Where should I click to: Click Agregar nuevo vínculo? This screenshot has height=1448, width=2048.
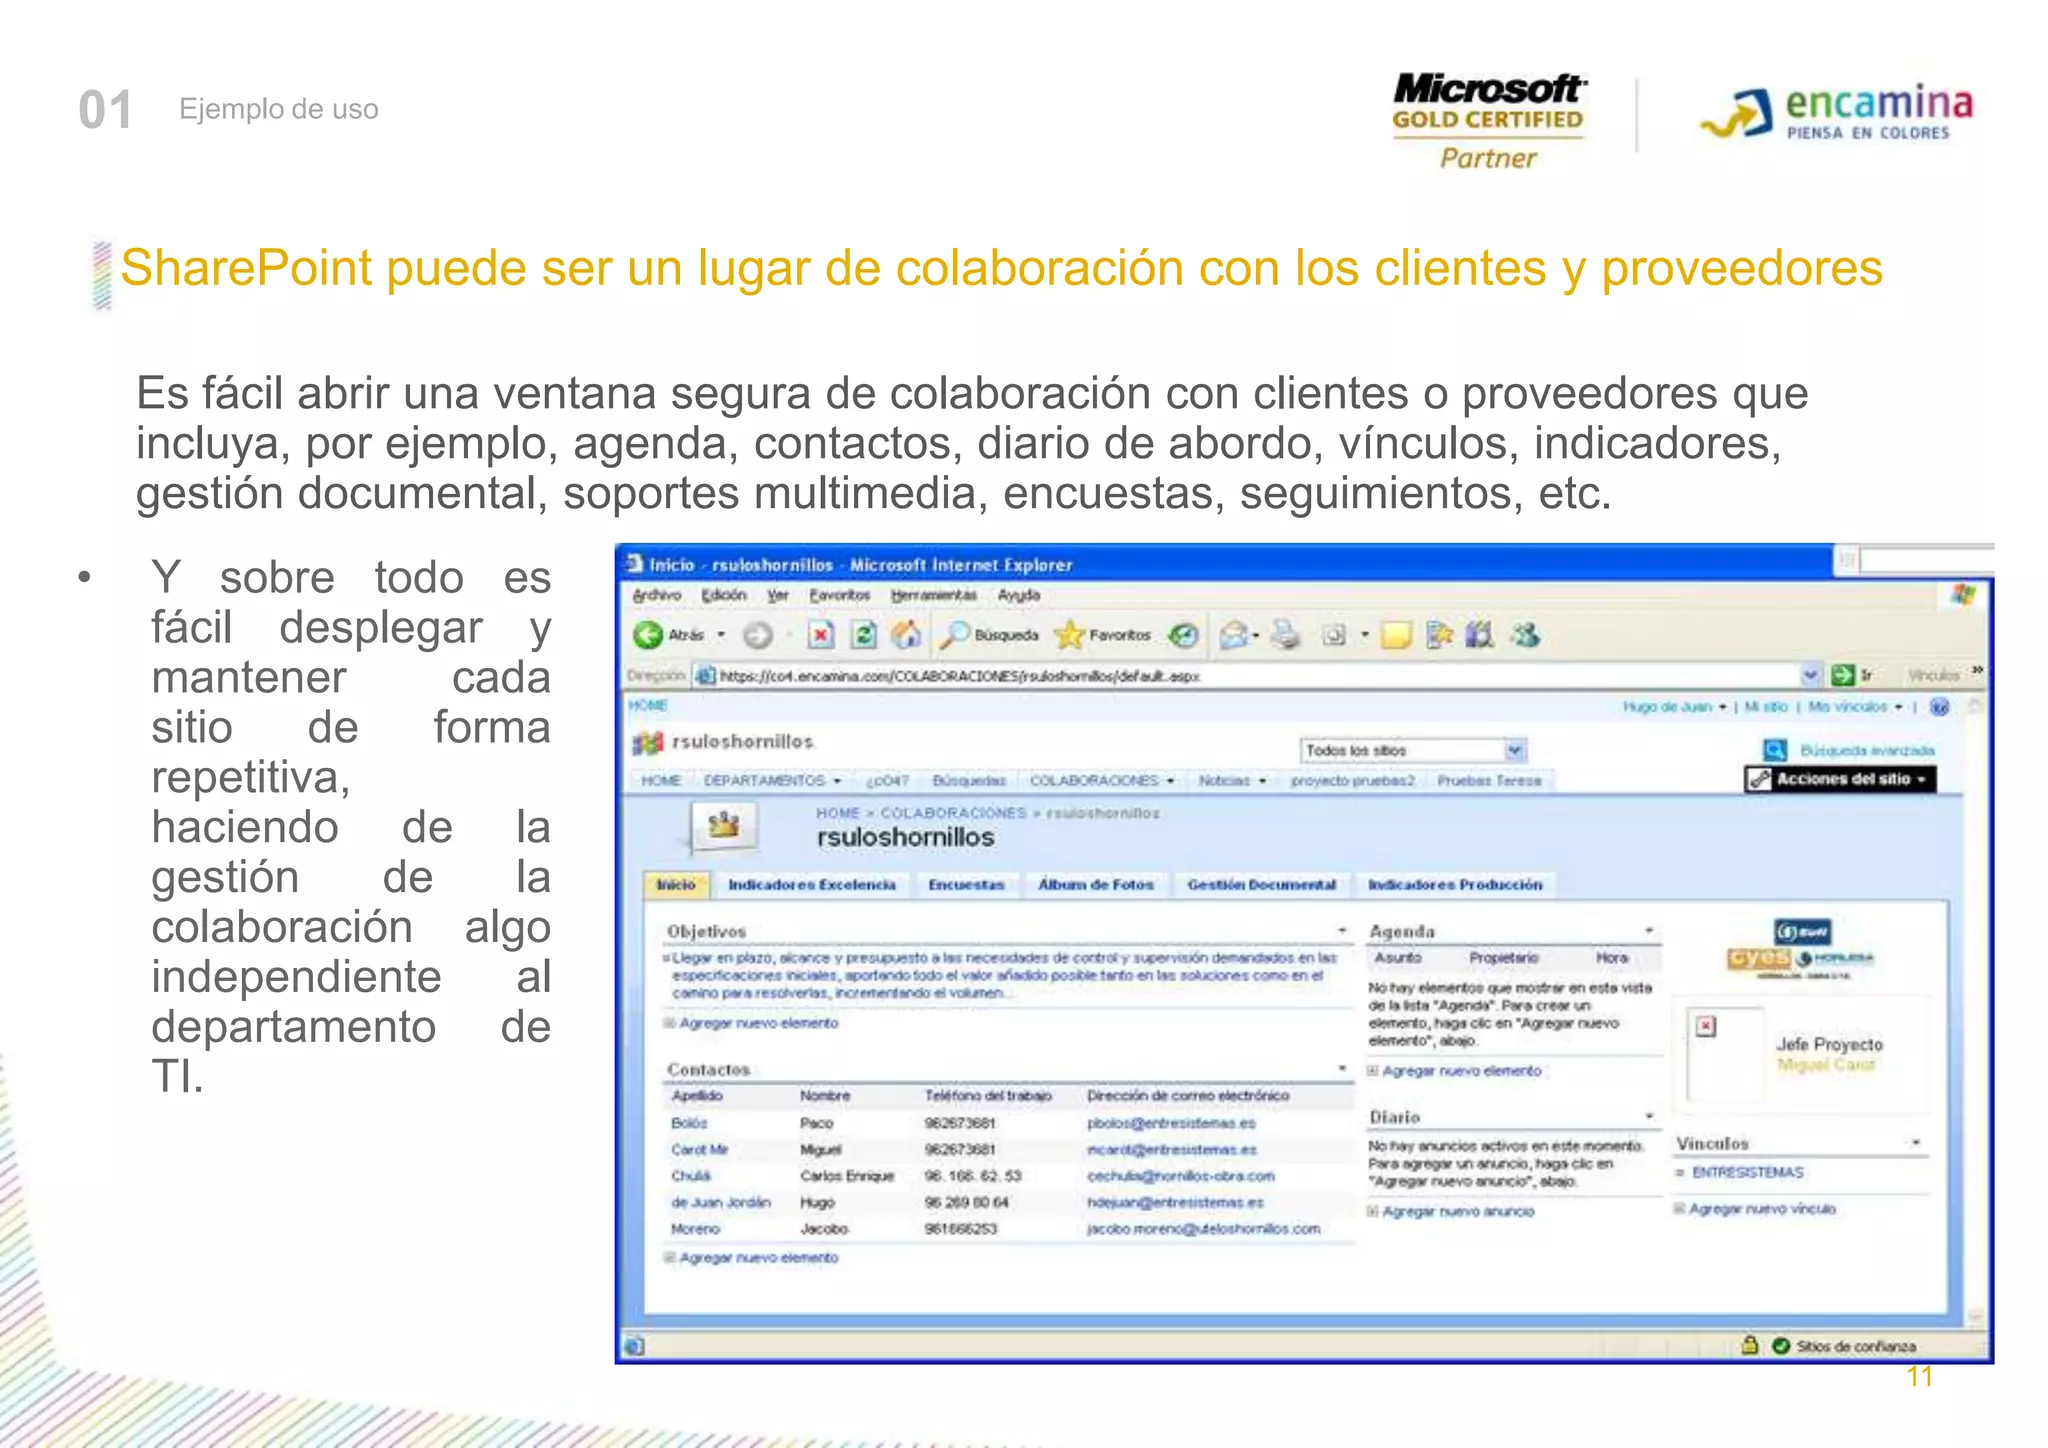click(1762, 1209)
